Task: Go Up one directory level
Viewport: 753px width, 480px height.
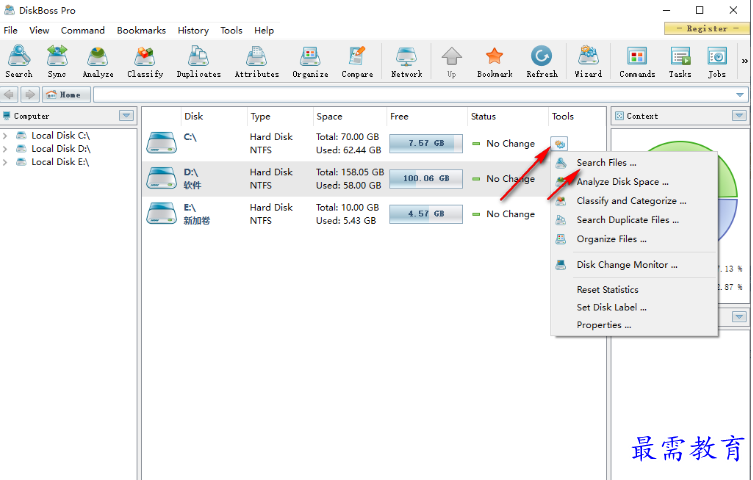Action: coord(451,61)
